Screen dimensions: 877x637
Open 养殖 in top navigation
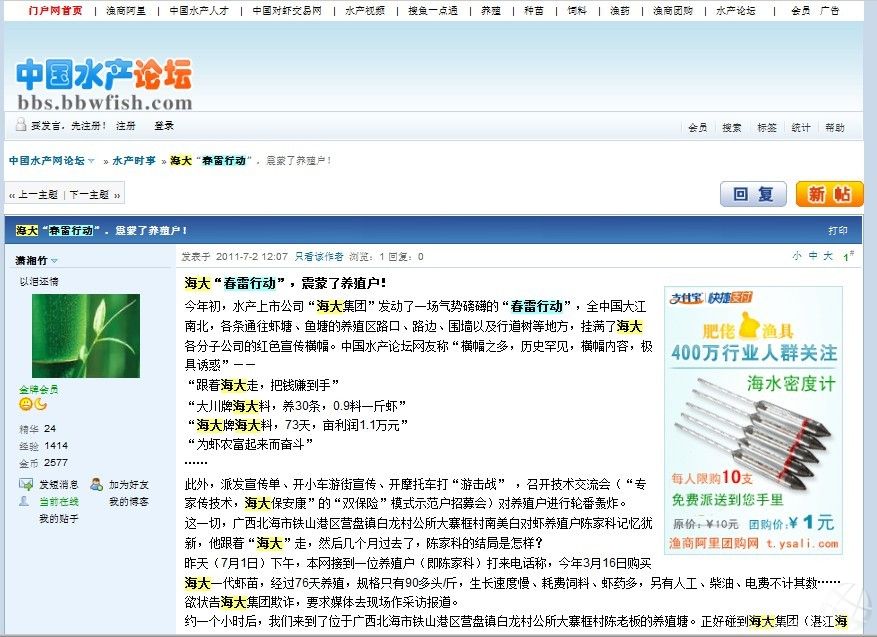pyautogui.click(x=491, y=10)
